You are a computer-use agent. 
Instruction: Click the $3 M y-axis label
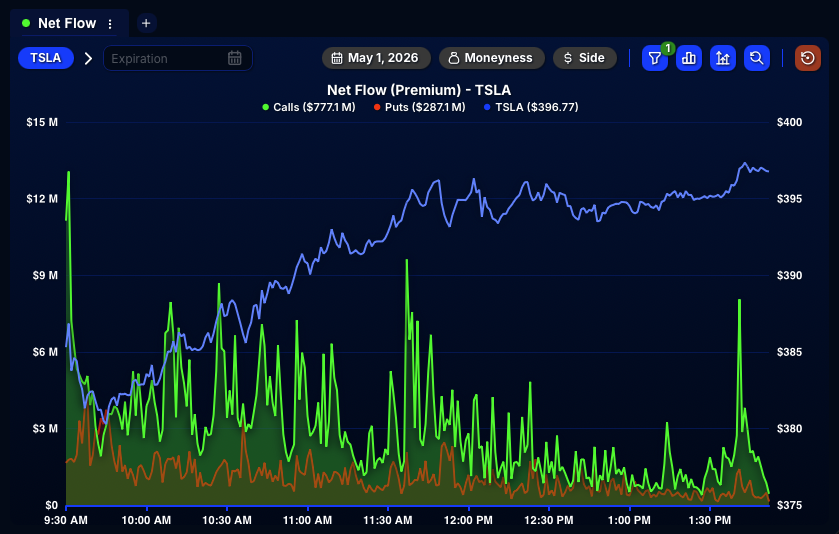[x=45, y=428]
